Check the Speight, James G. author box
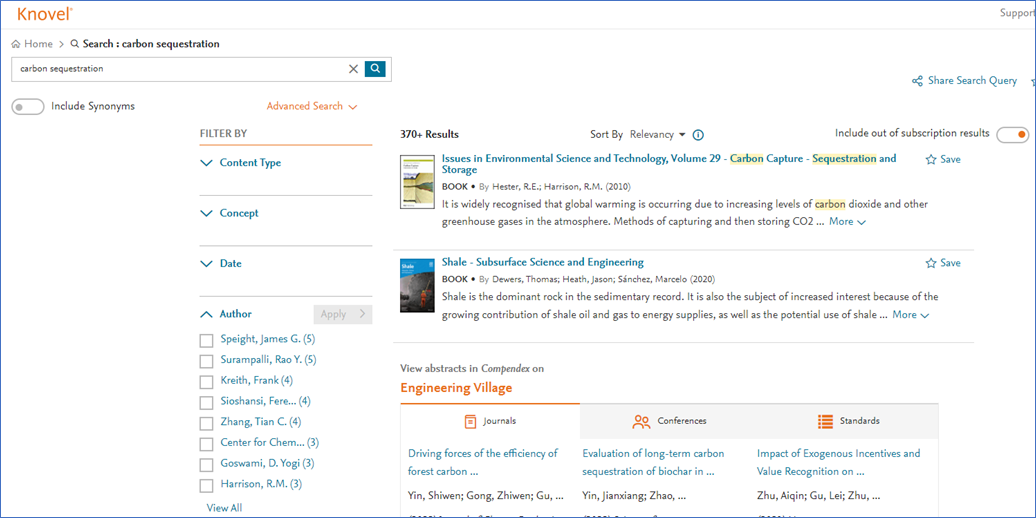 pyautogui.click(x=207, y=340)
